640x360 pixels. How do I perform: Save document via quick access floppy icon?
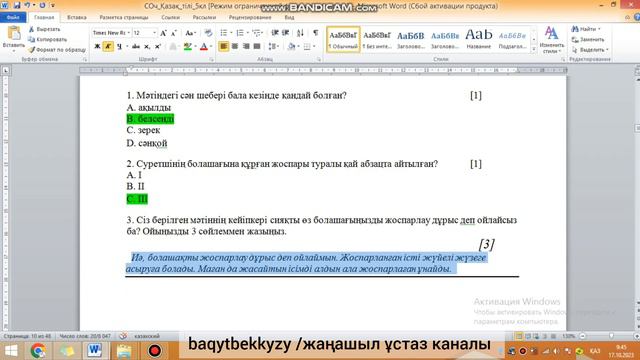17,6
